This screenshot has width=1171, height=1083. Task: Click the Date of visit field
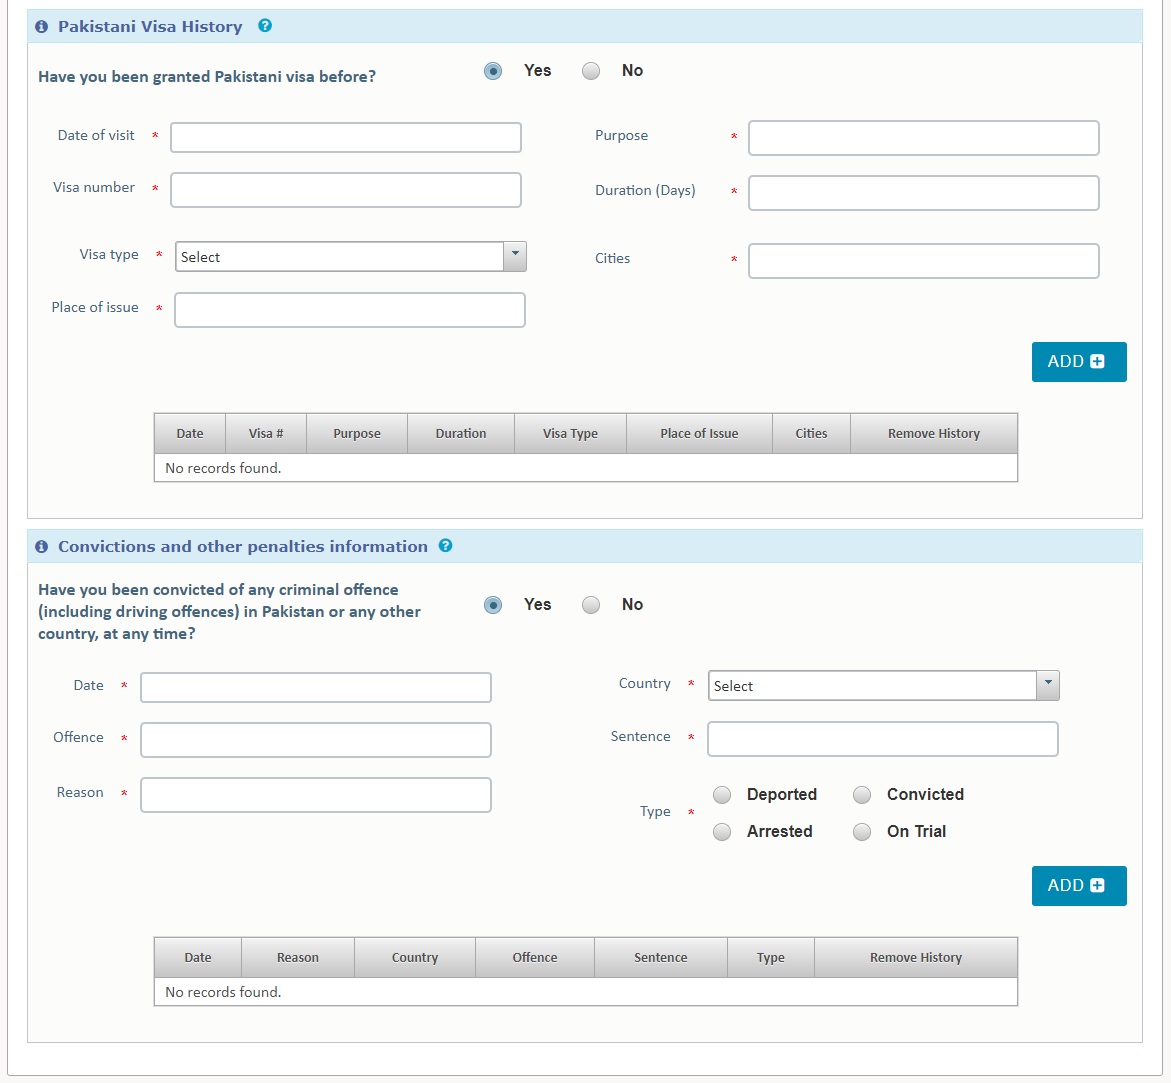(x=346, y=138)
